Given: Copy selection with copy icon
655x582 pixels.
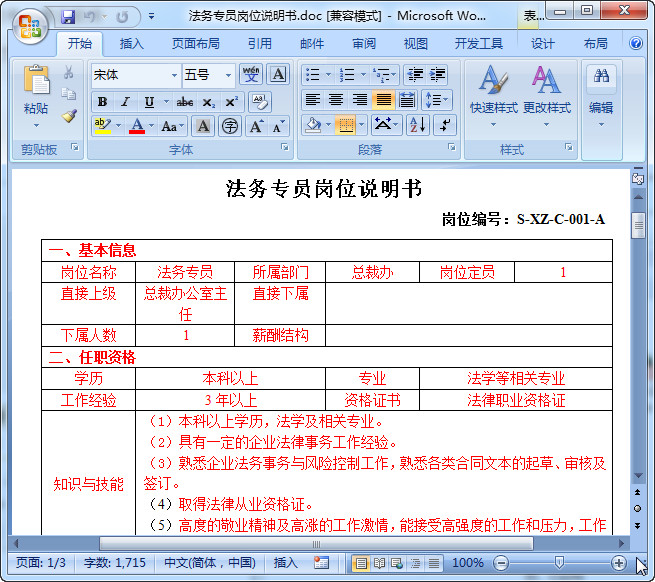Looking at the screenshot, I should 69,94.
